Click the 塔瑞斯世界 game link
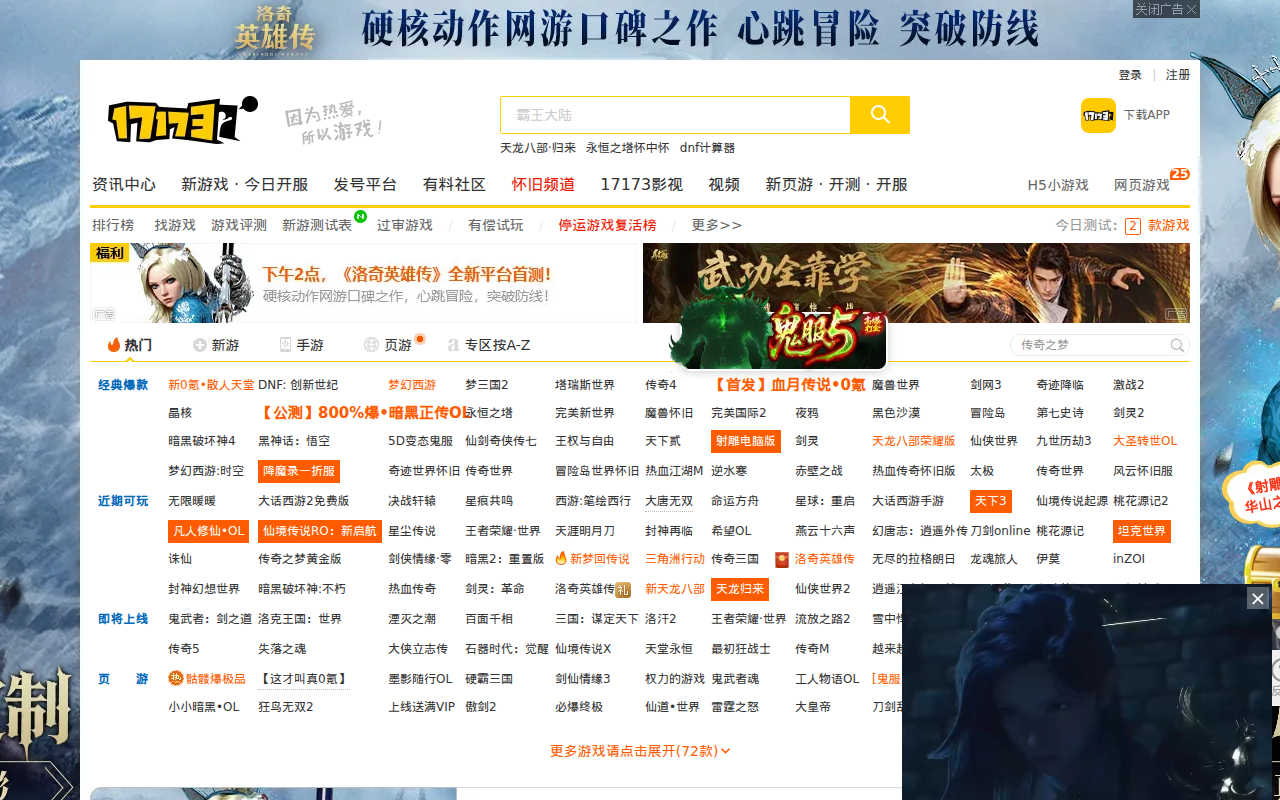The width and height of the screenshot is (1280, 800). (585, 385)
